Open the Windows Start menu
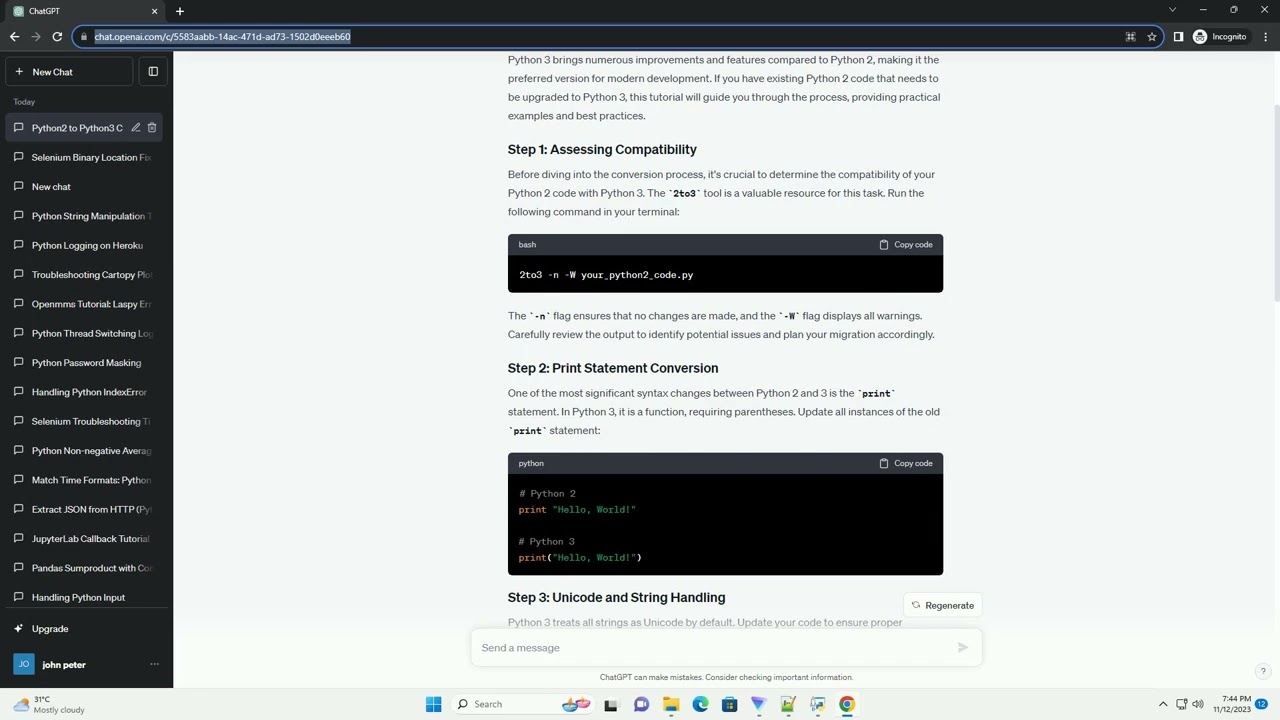Image resolution: width=1280 pixels, height=720 pixels. 433,704
